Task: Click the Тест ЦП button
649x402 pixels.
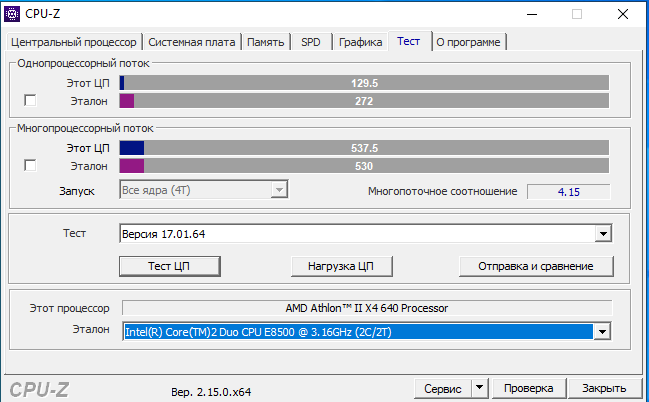Action: coord(170,266)
